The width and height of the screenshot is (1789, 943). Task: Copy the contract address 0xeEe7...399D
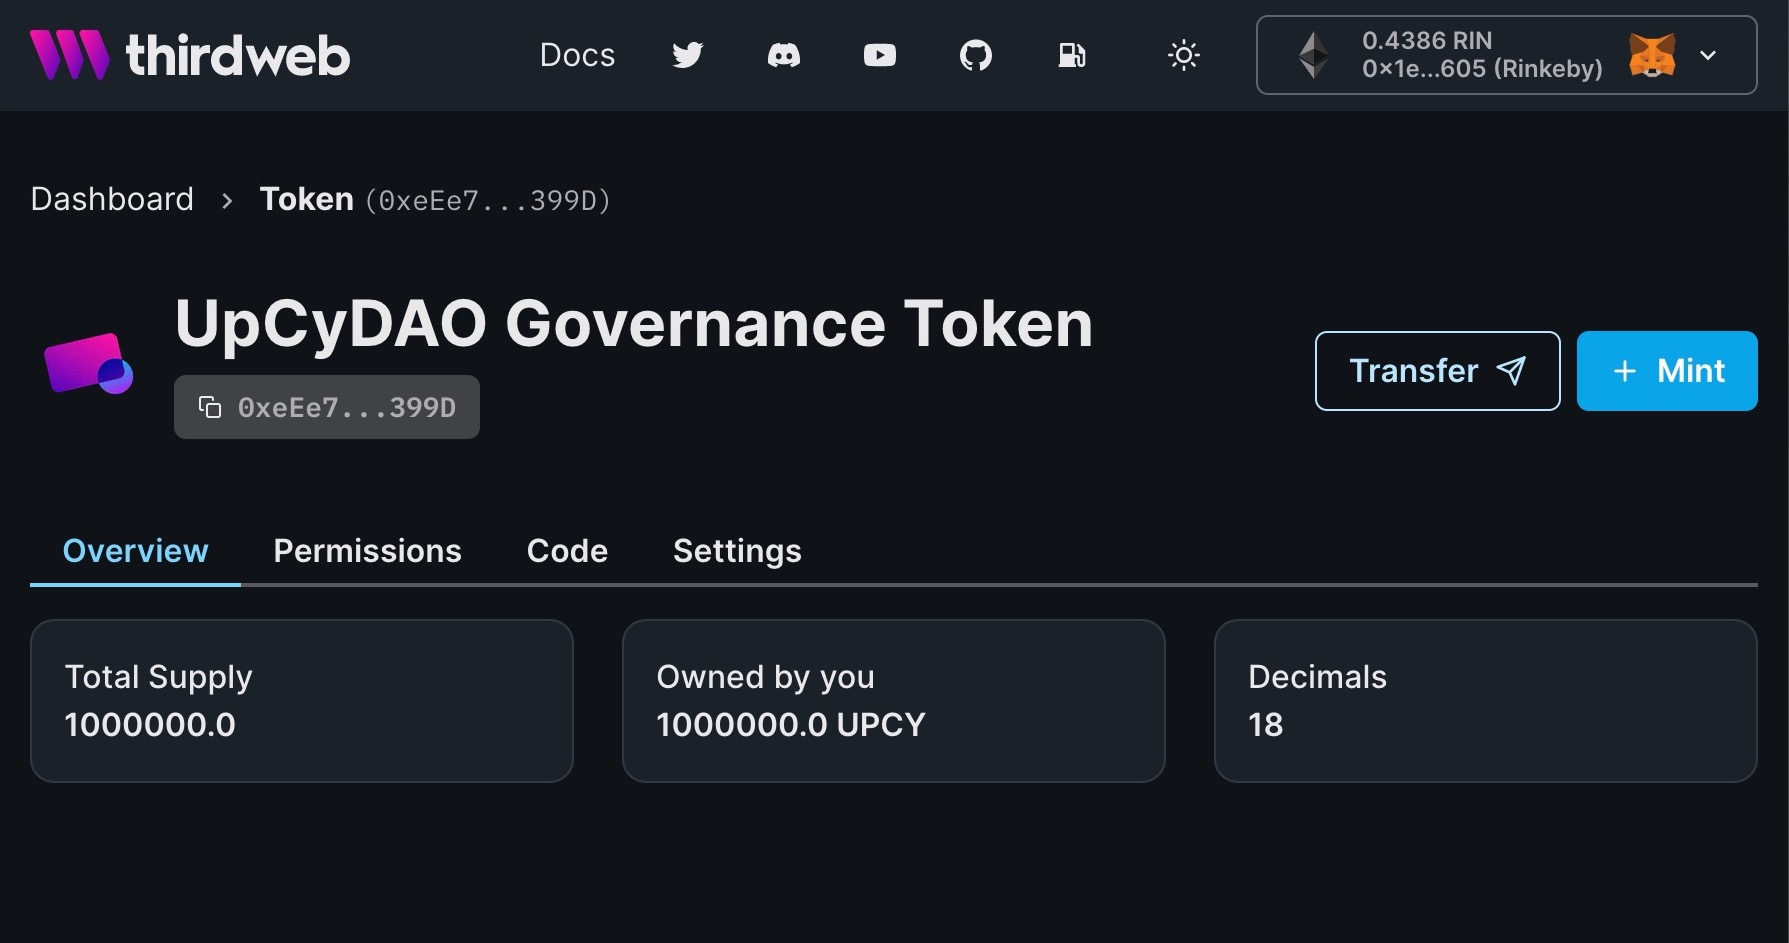[326, 407]
